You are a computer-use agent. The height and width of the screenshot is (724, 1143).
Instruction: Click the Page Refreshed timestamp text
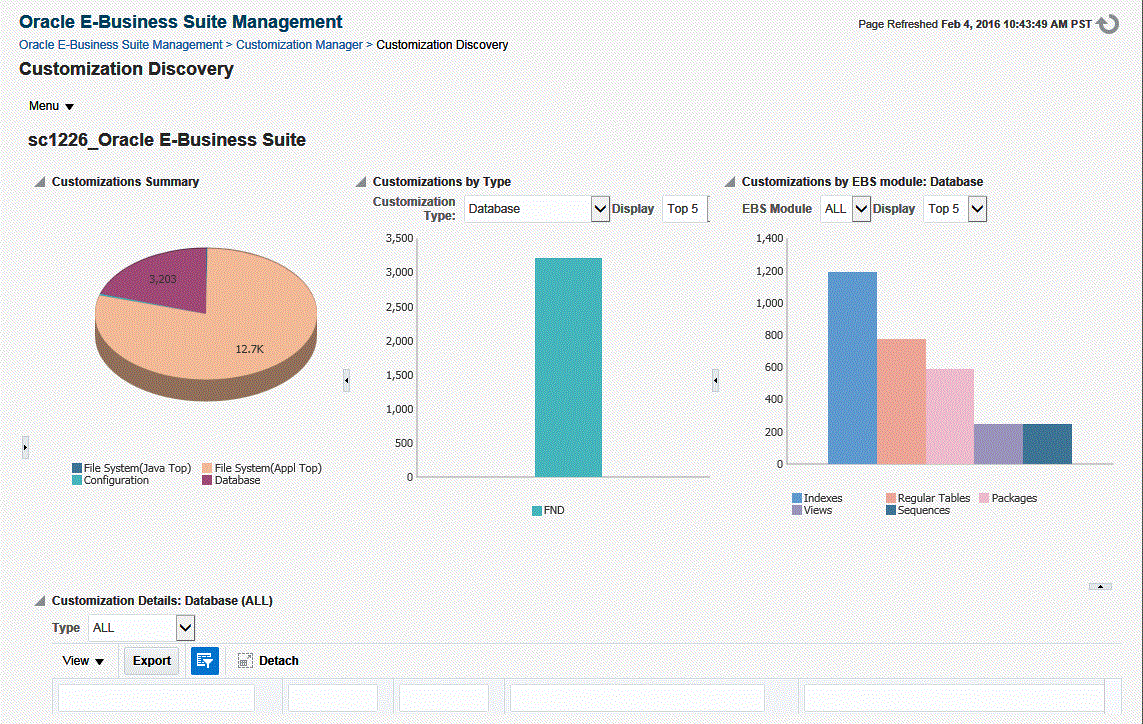pos(975,24)
